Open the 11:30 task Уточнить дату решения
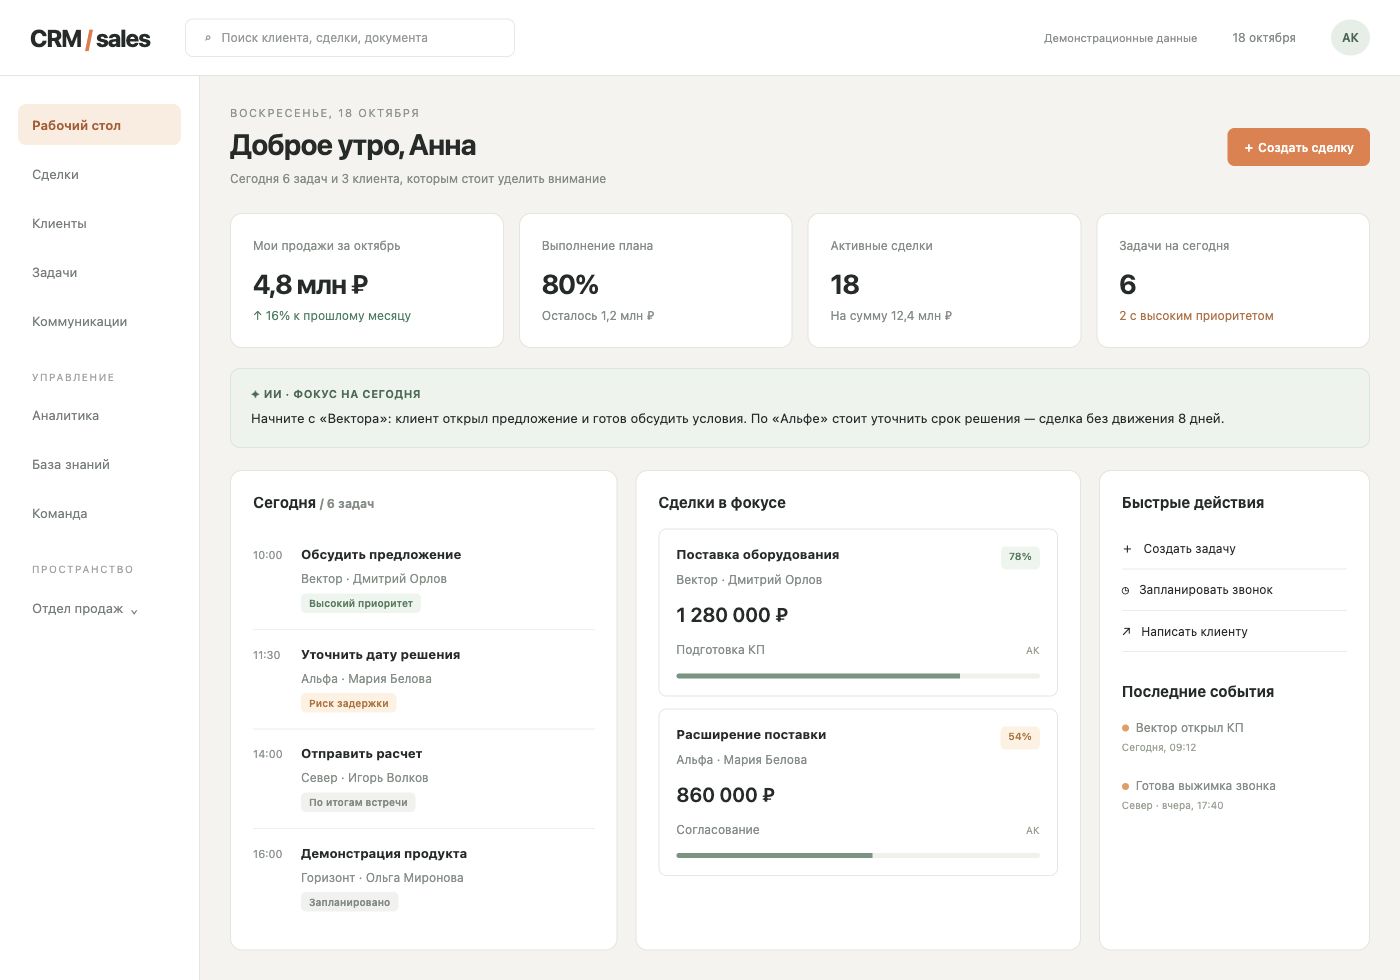 pos(424,680)
